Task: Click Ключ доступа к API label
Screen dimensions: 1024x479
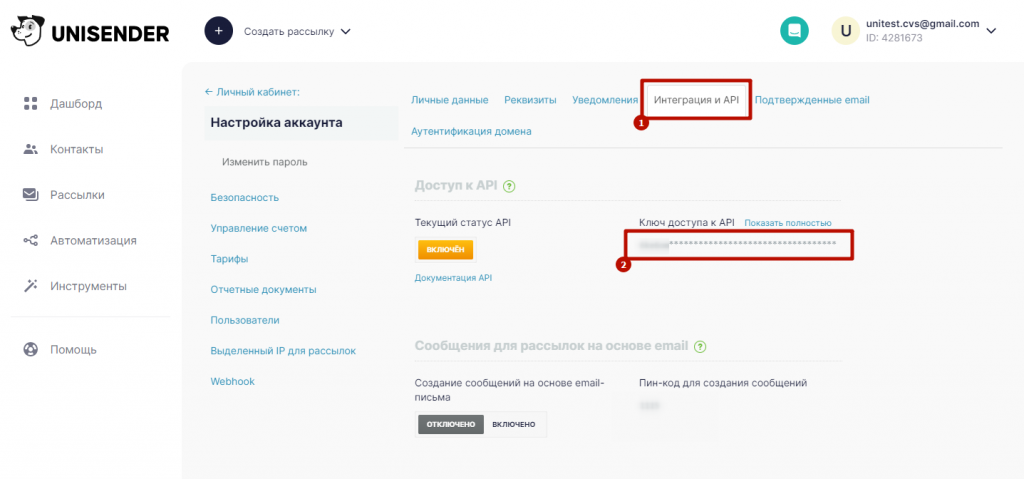Action: 687,223
